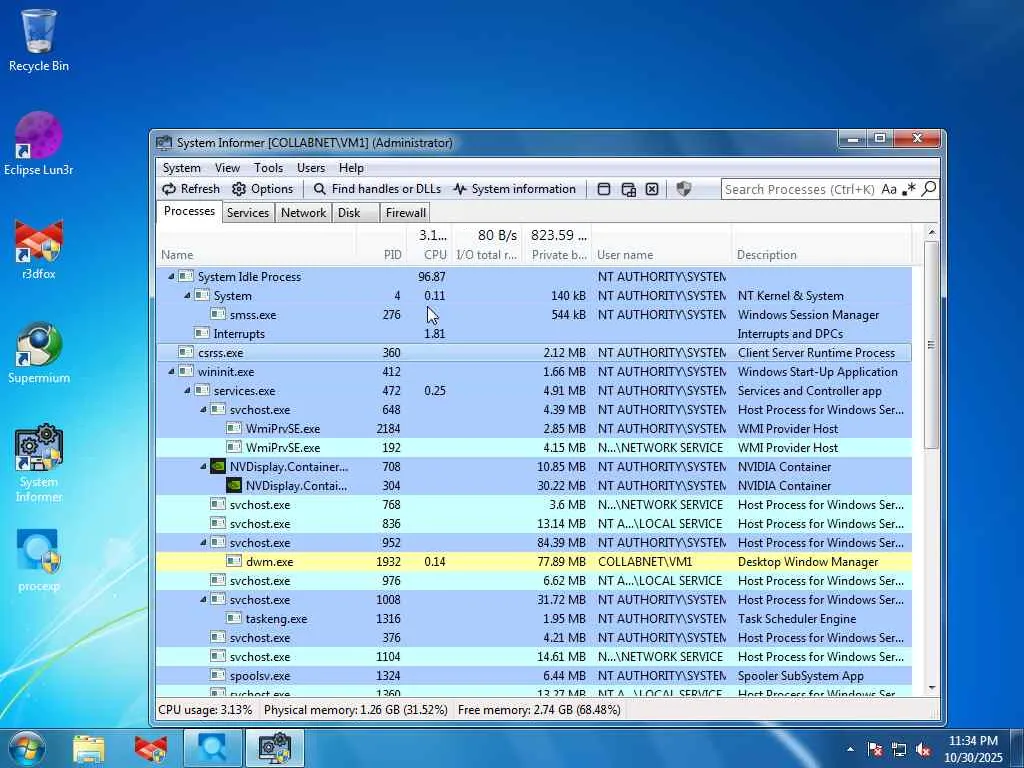Click inside the Search Processes field

pos(799,189)
